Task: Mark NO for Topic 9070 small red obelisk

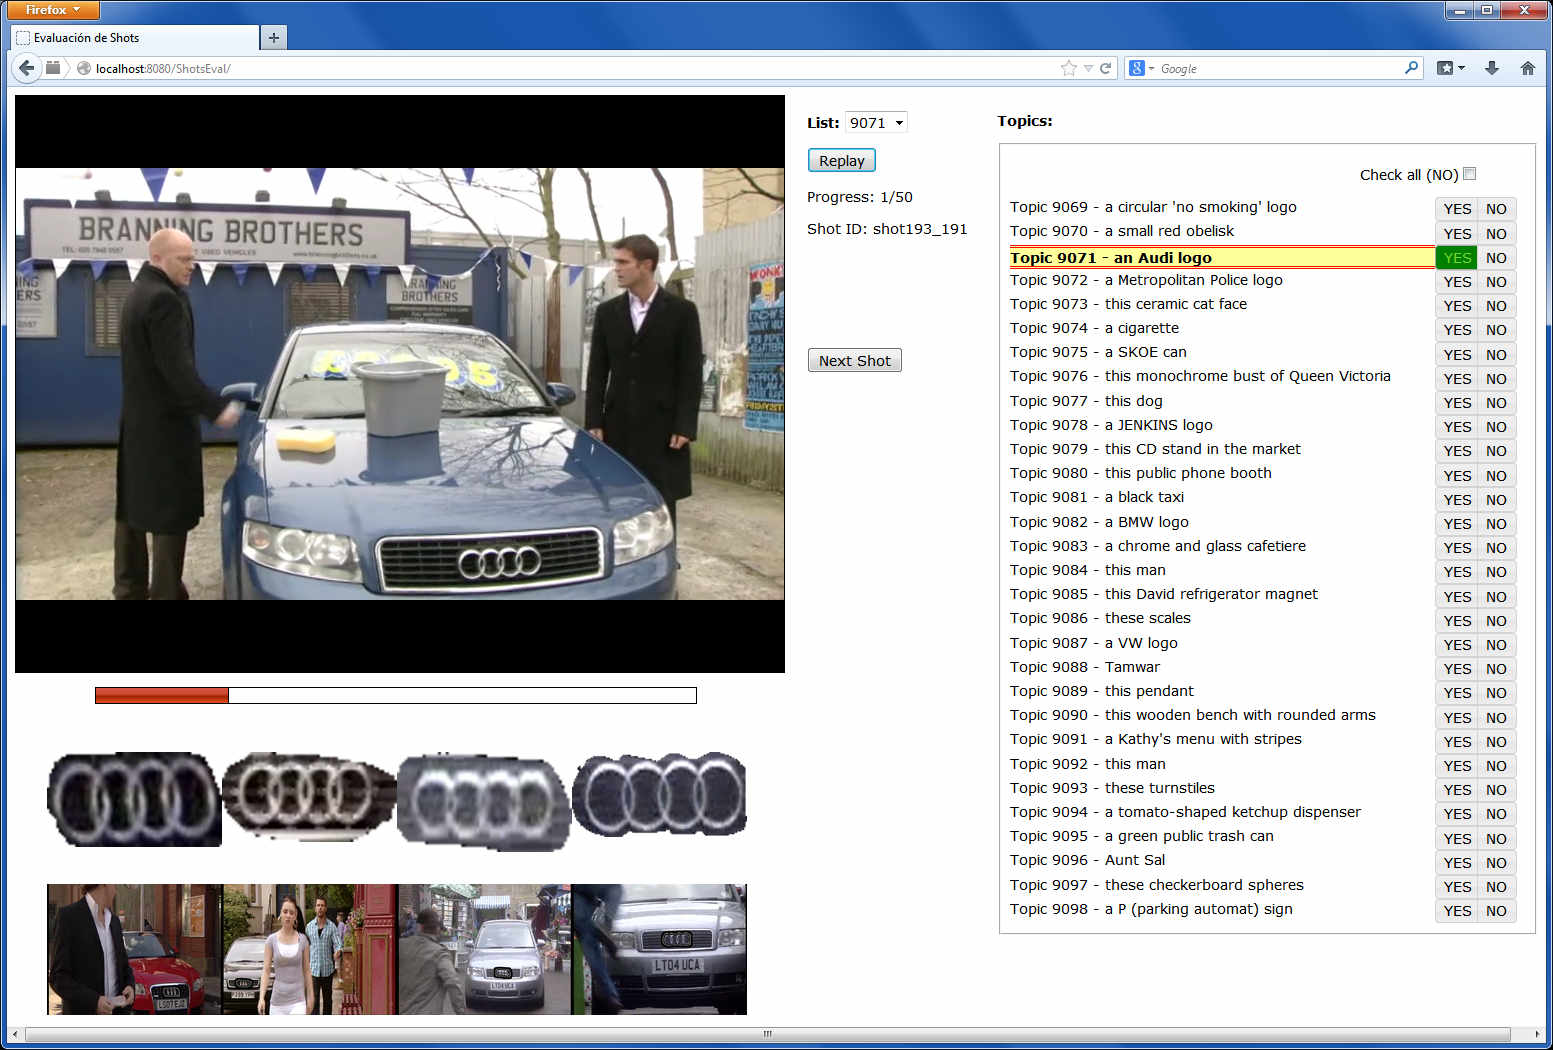Action: tap(1496, 233)
